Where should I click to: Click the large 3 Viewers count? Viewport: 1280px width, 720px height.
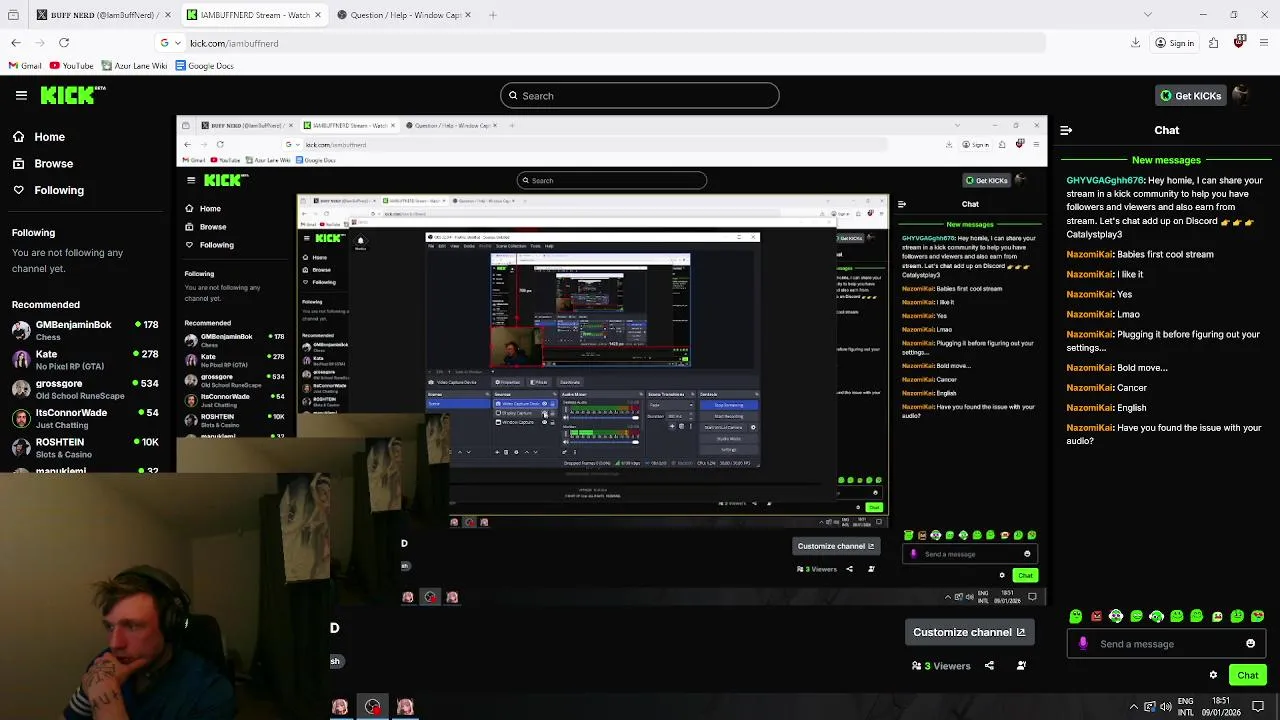pyautogui.click(x=941, y=666)
